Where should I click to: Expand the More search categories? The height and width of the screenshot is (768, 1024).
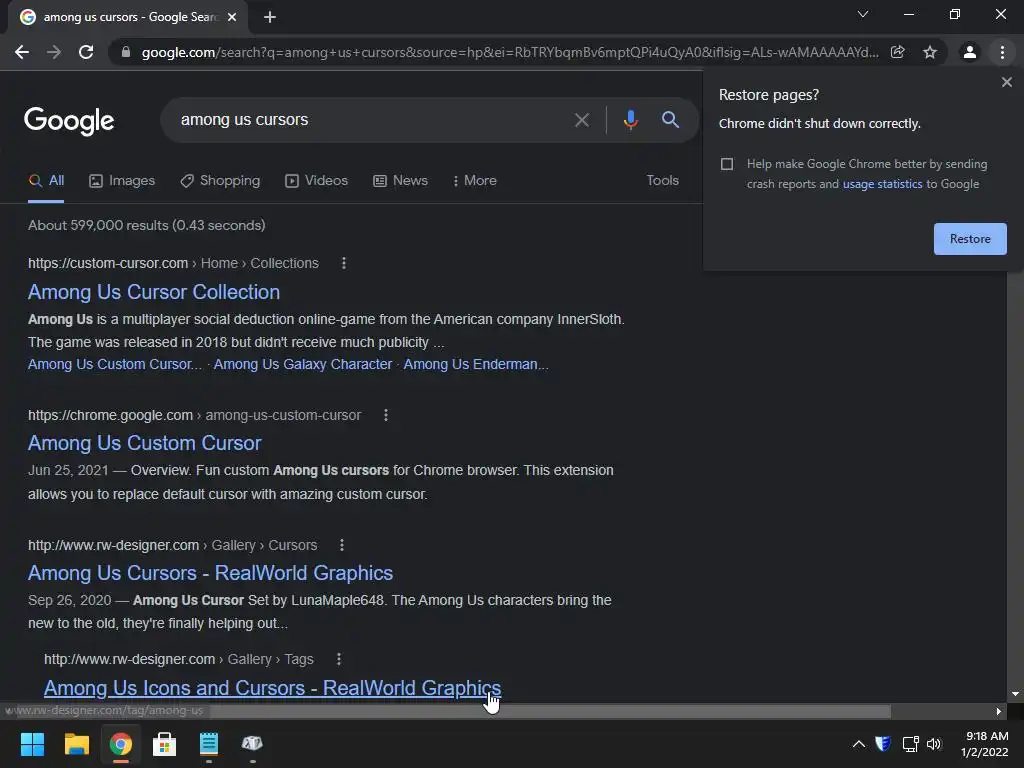475,181
